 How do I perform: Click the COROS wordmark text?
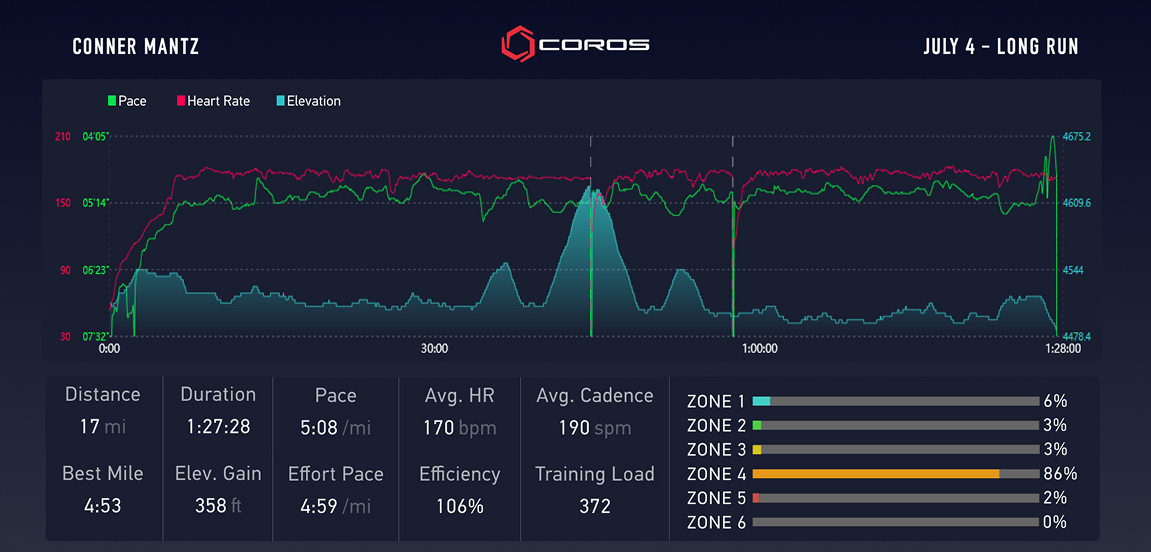(593, 45)
